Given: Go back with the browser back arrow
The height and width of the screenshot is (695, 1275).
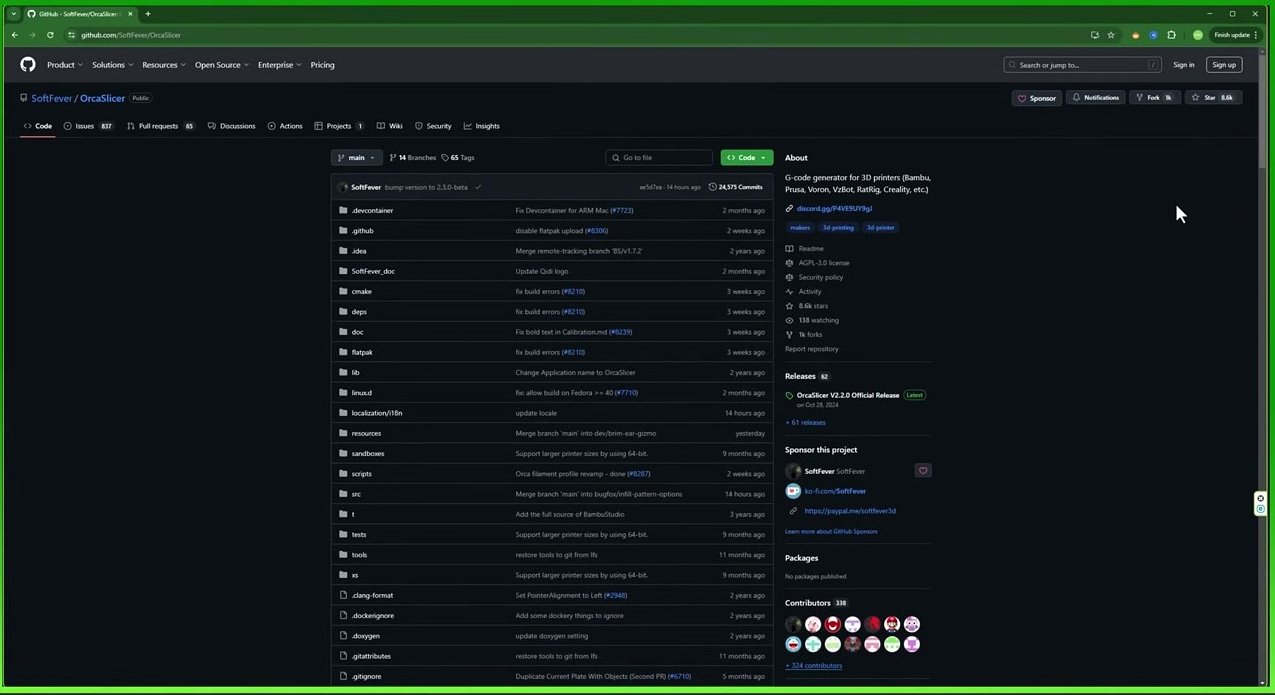Looking at the screenshot, I should point(14,35).
